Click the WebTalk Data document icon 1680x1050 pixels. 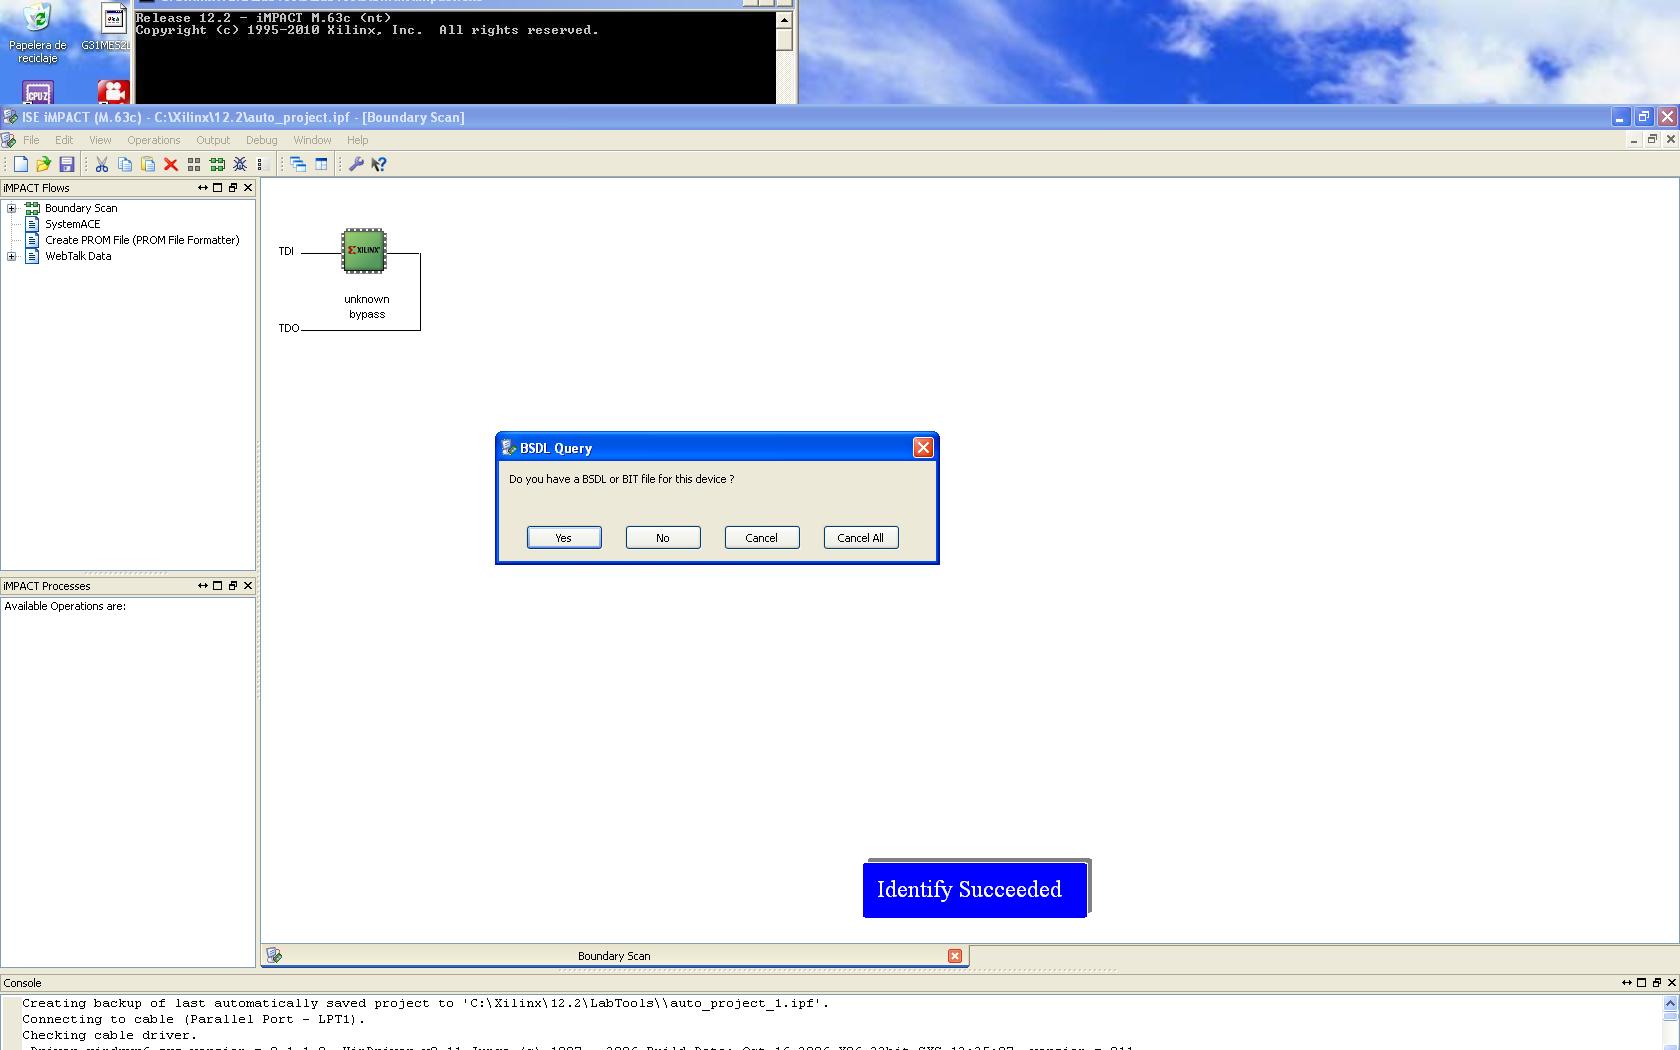click(x=32, y=256)
